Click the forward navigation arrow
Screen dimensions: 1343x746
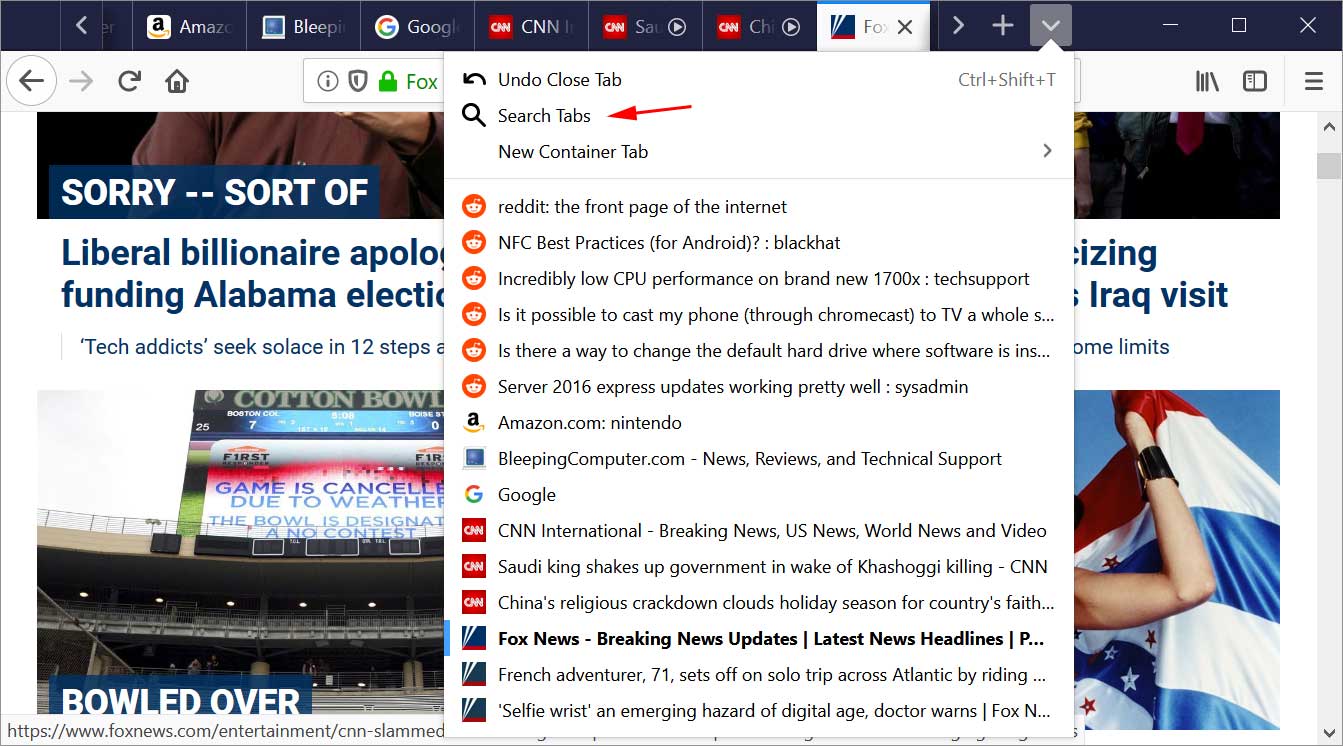pyautogui.click(x=81, y=81)
